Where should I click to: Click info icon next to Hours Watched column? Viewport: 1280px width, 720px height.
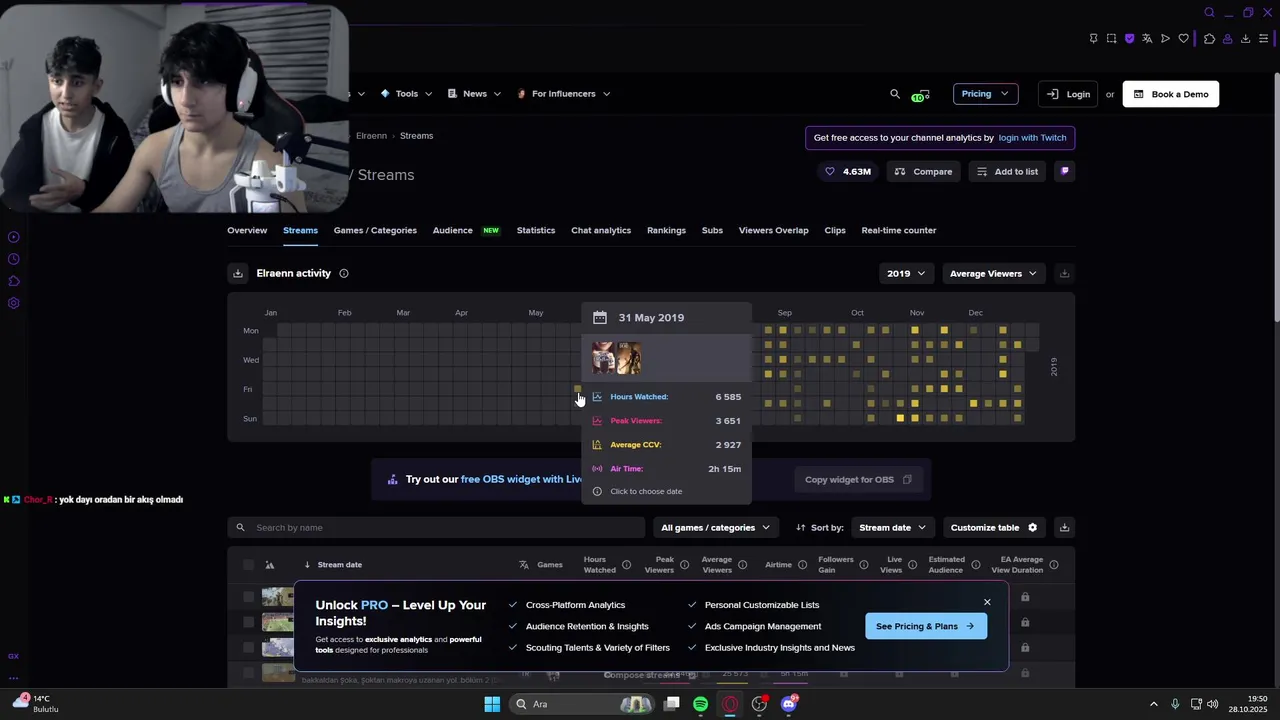click(x=627, y=565)
